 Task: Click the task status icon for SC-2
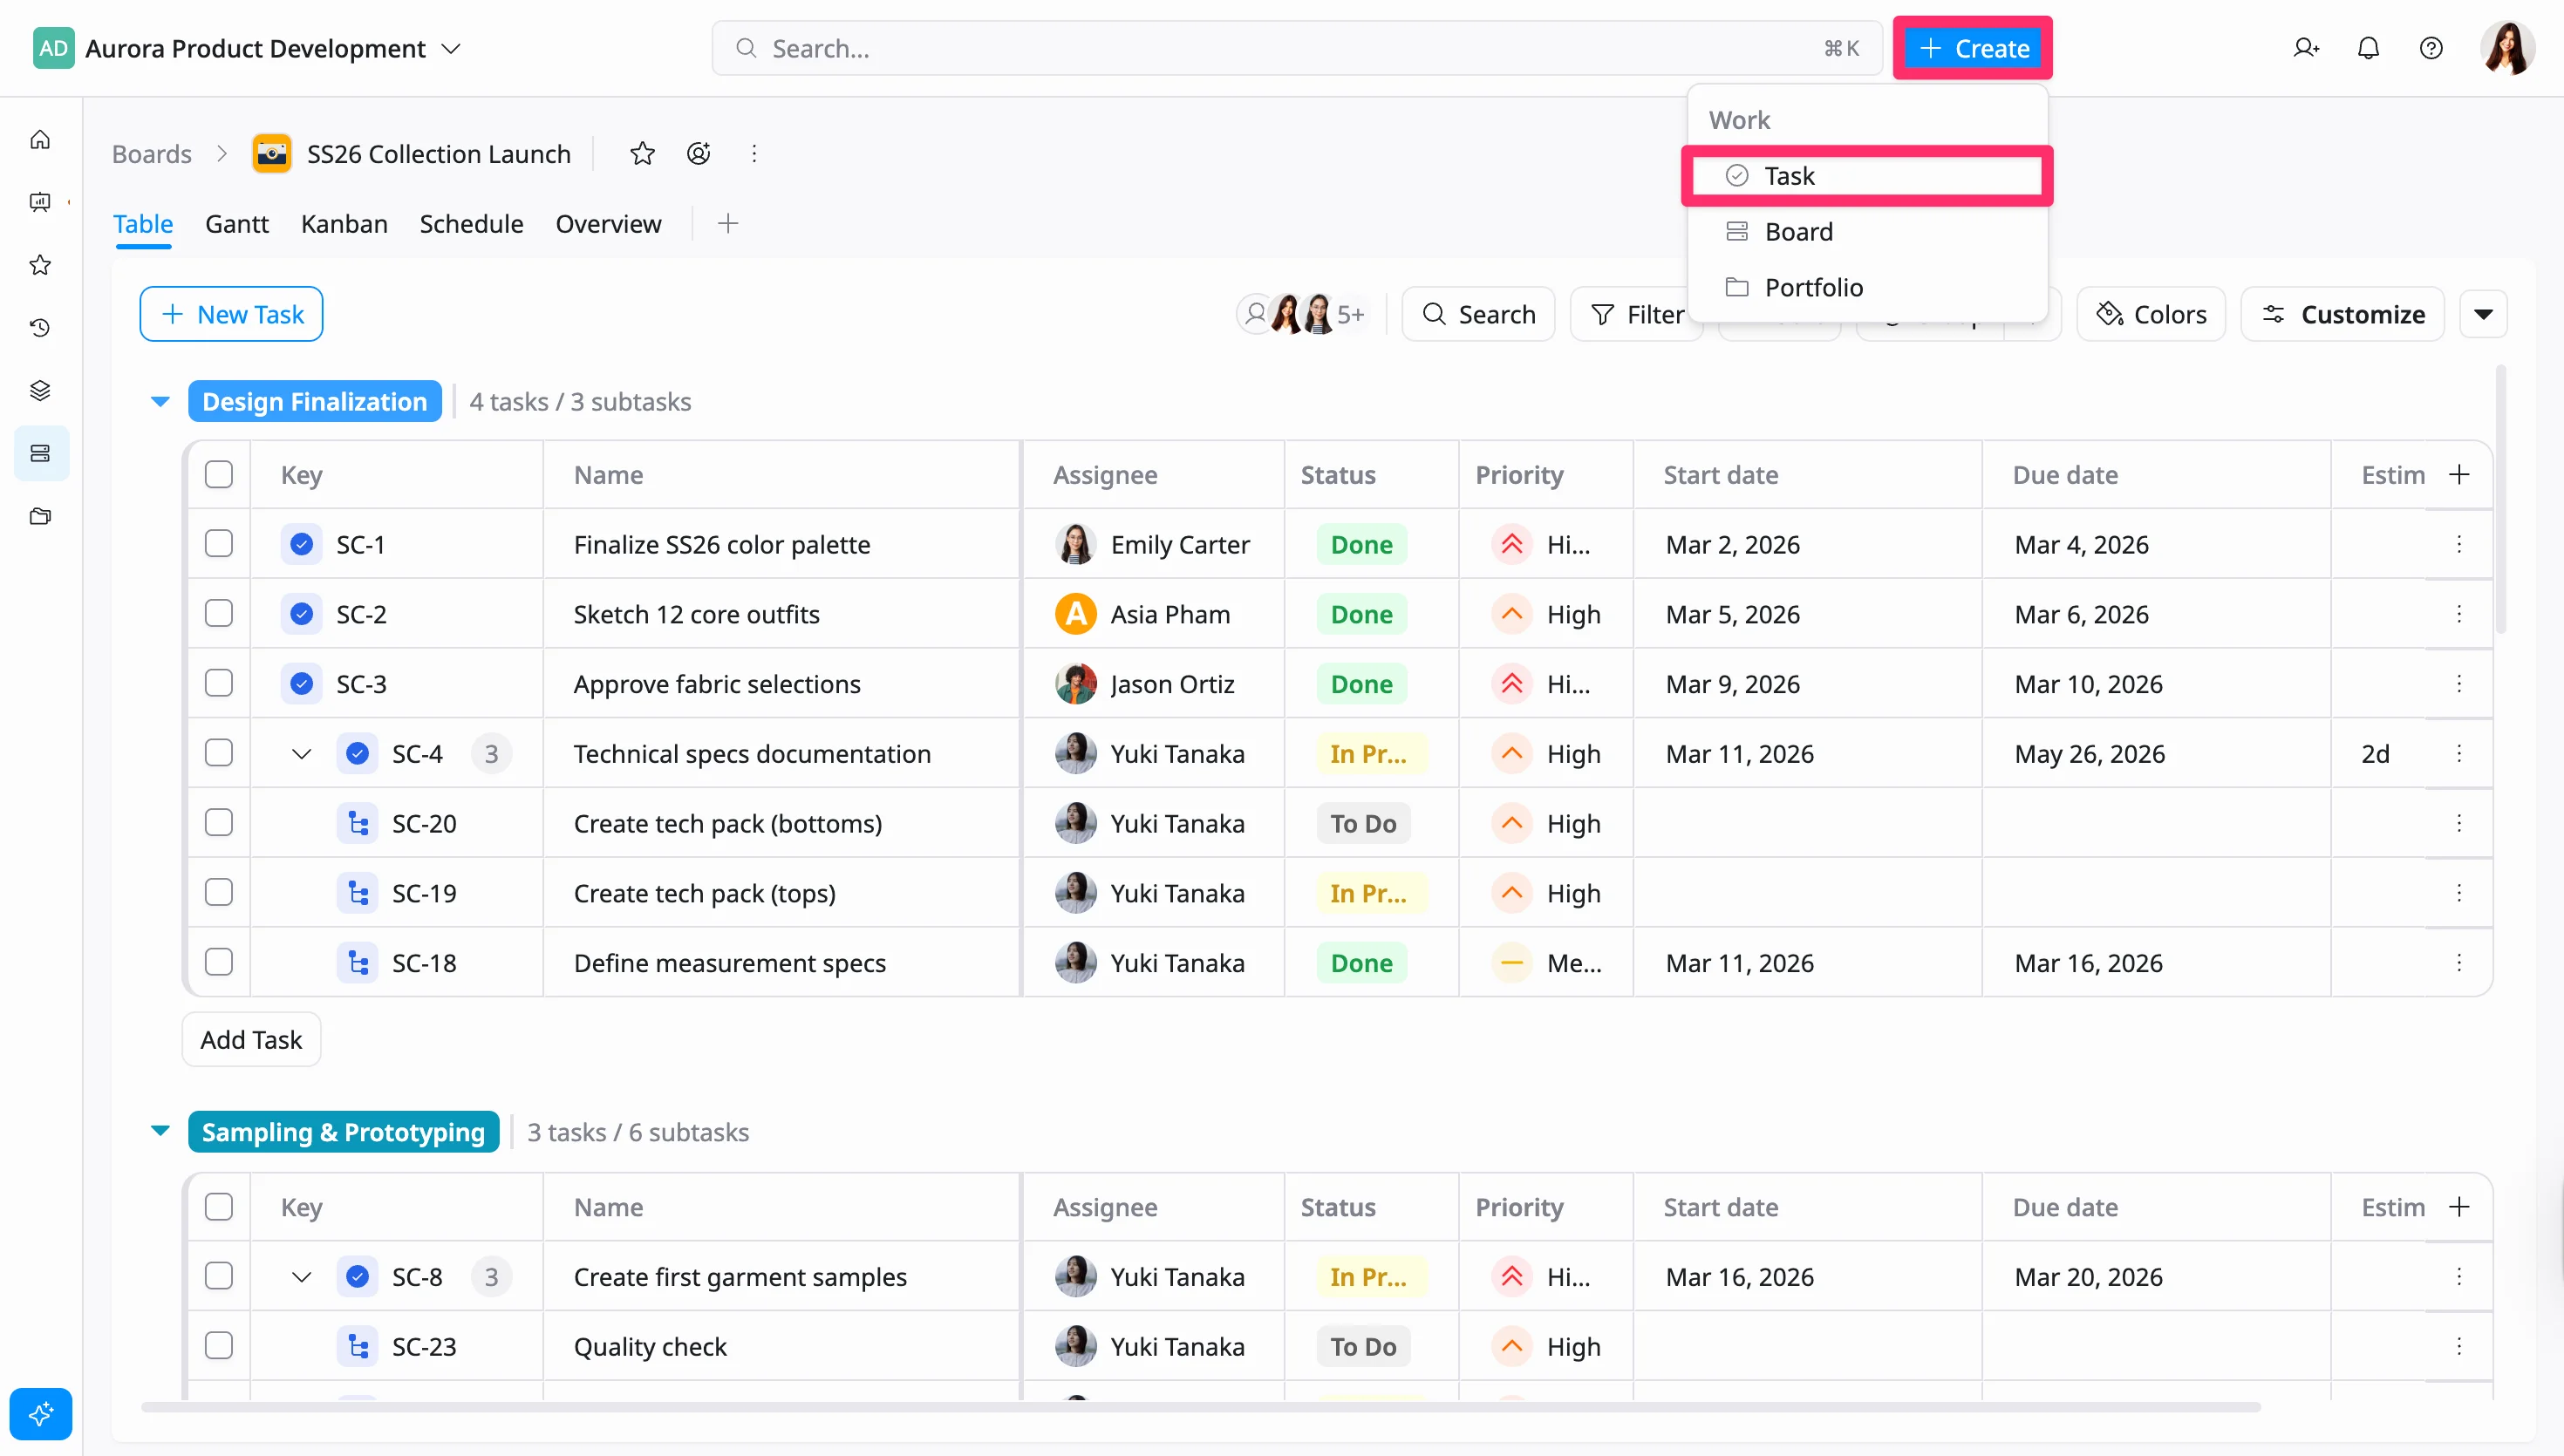tap(301, 614)
